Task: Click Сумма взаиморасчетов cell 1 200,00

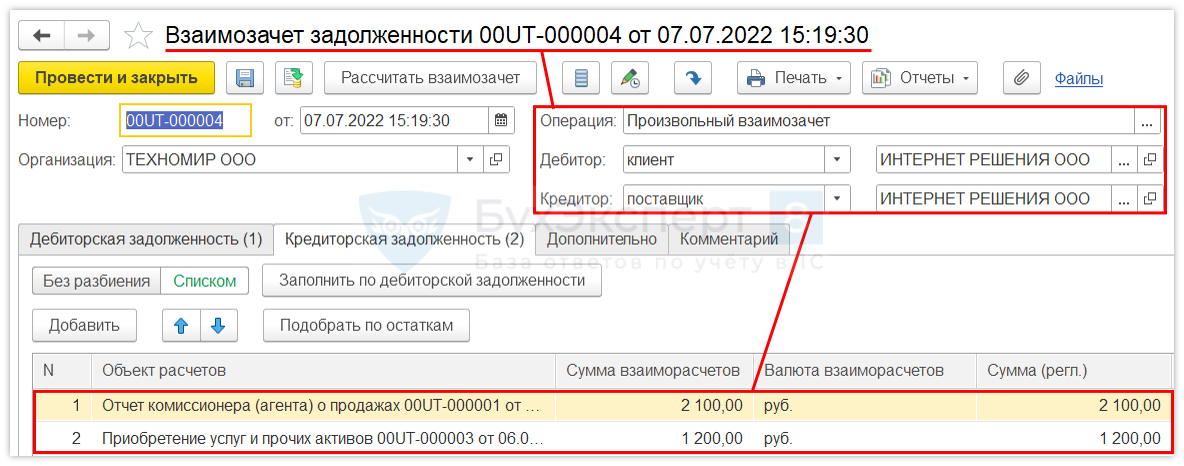Action: tap(654, 437)
